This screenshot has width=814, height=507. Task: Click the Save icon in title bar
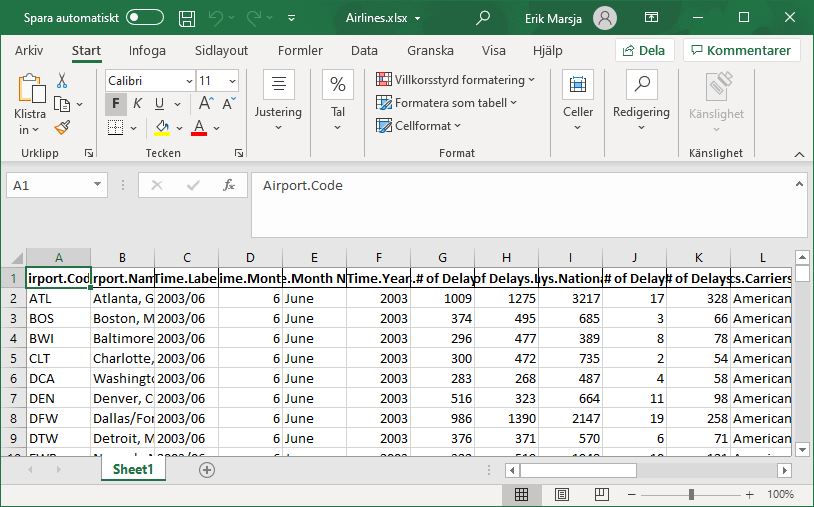[x=187, y=17]
